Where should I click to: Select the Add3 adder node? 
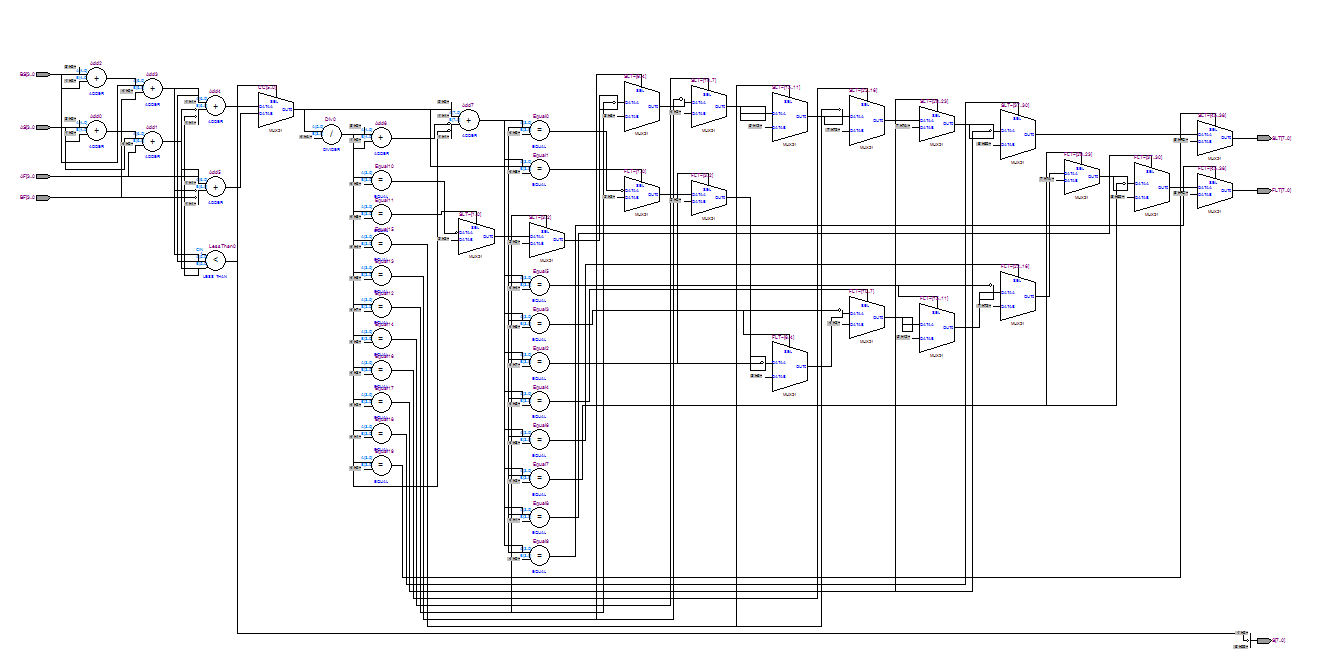tap(153, 89)
